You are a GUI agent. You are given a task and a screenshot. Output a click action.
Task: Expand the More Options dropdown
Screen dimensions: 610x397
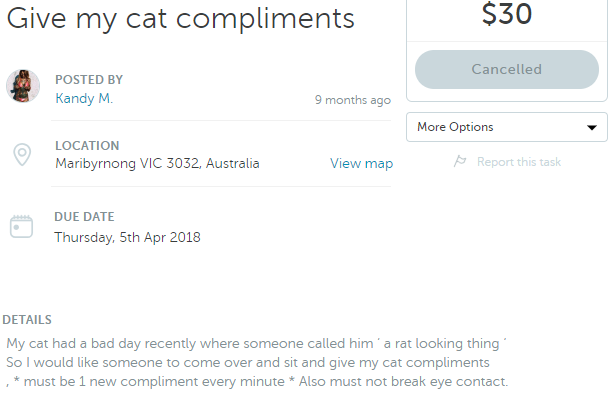[x=507, y=127]
